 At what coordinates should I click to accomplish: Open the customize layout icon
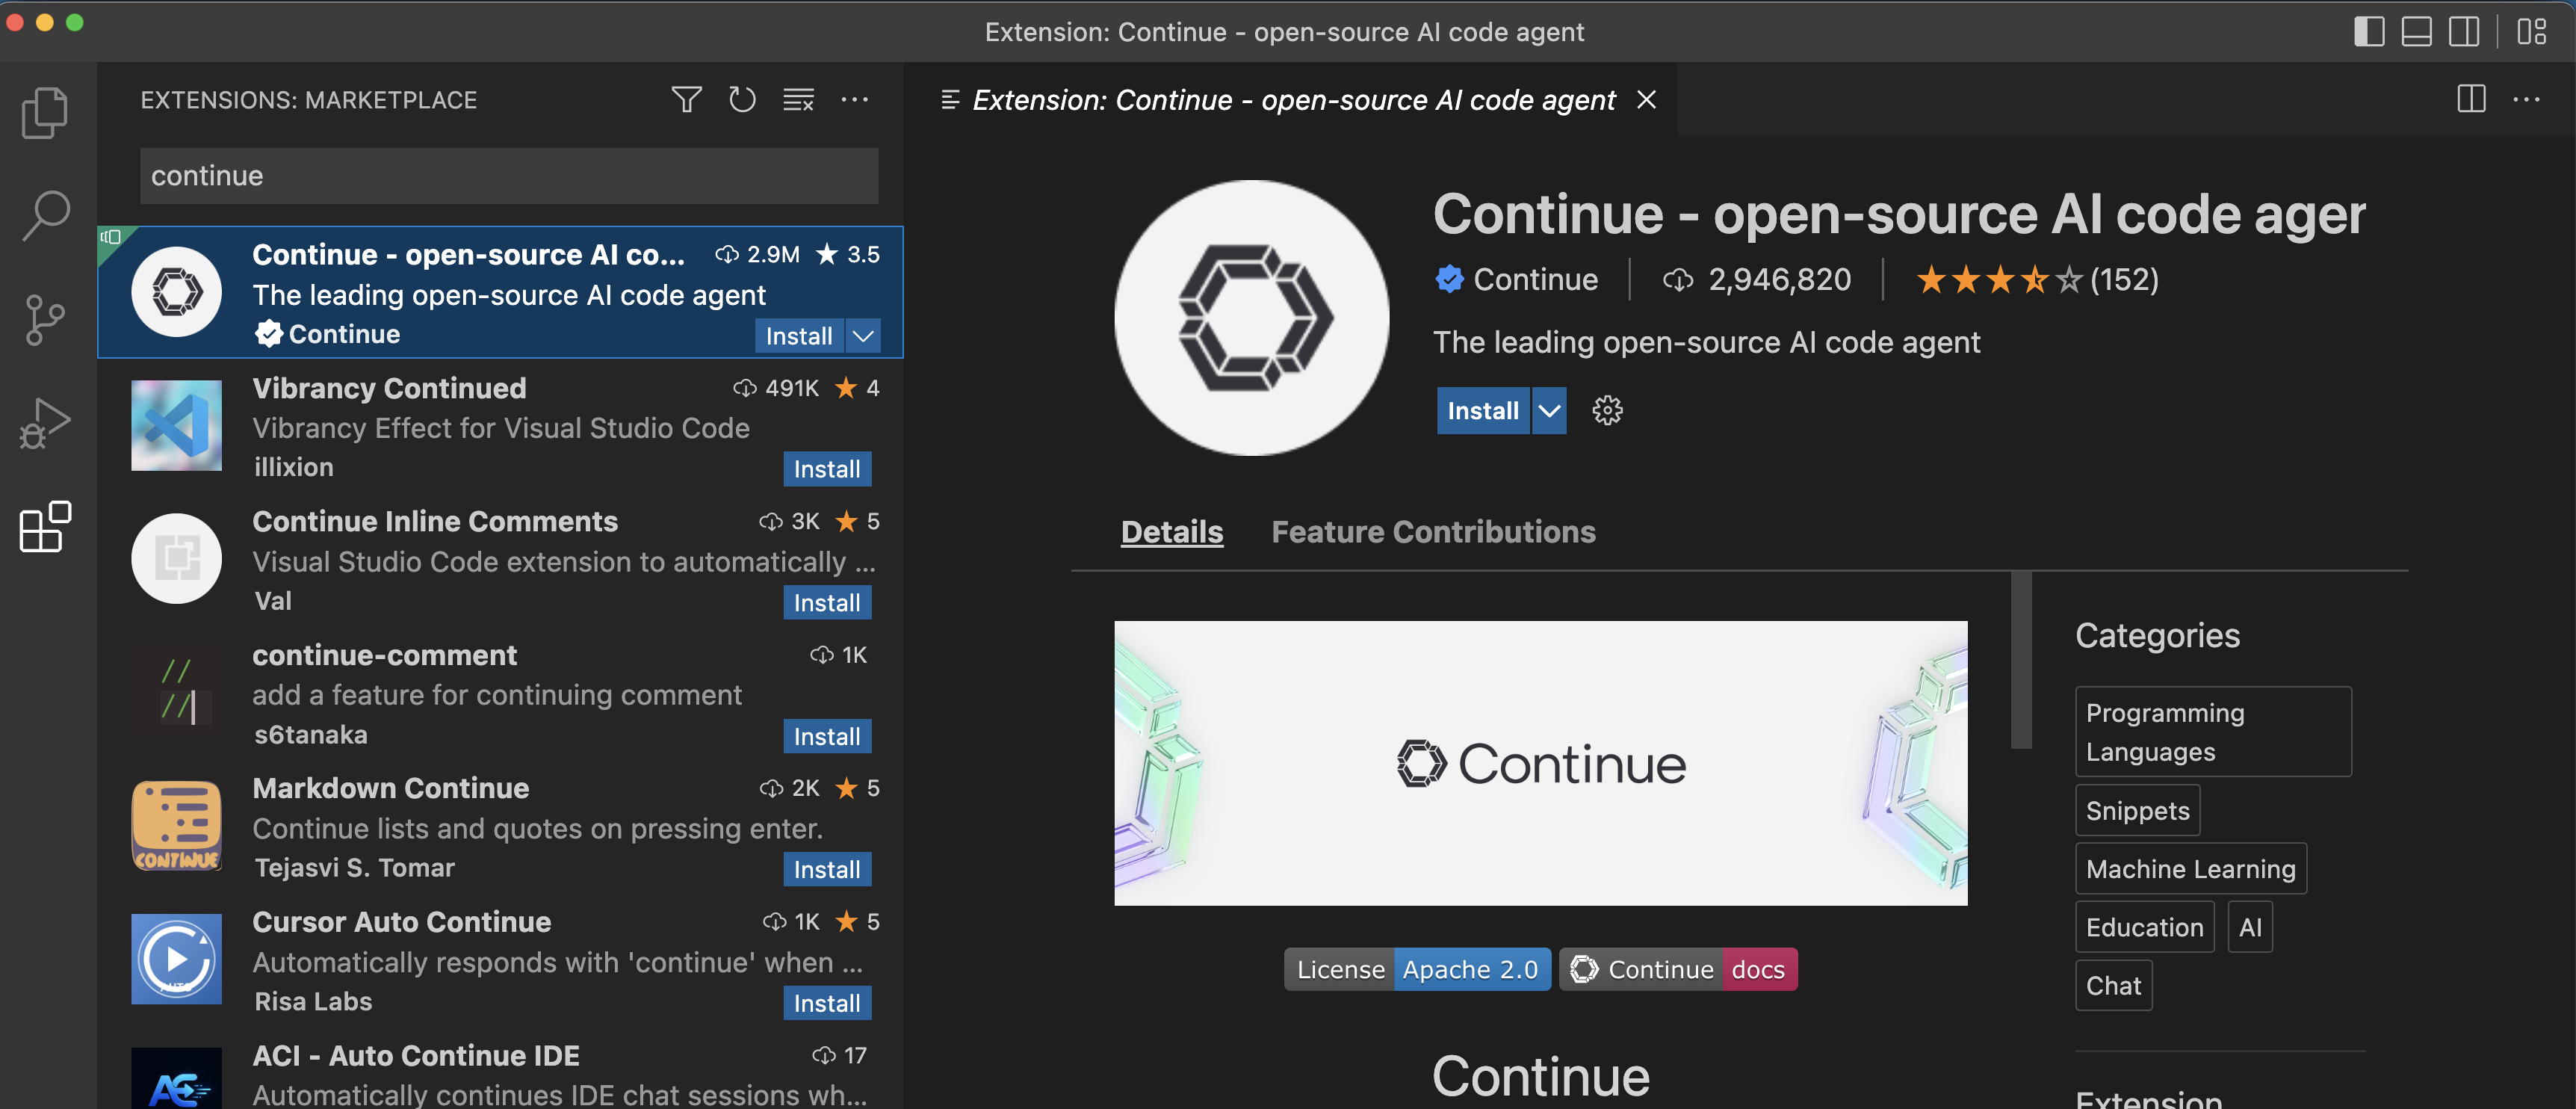click(2531, 31)
